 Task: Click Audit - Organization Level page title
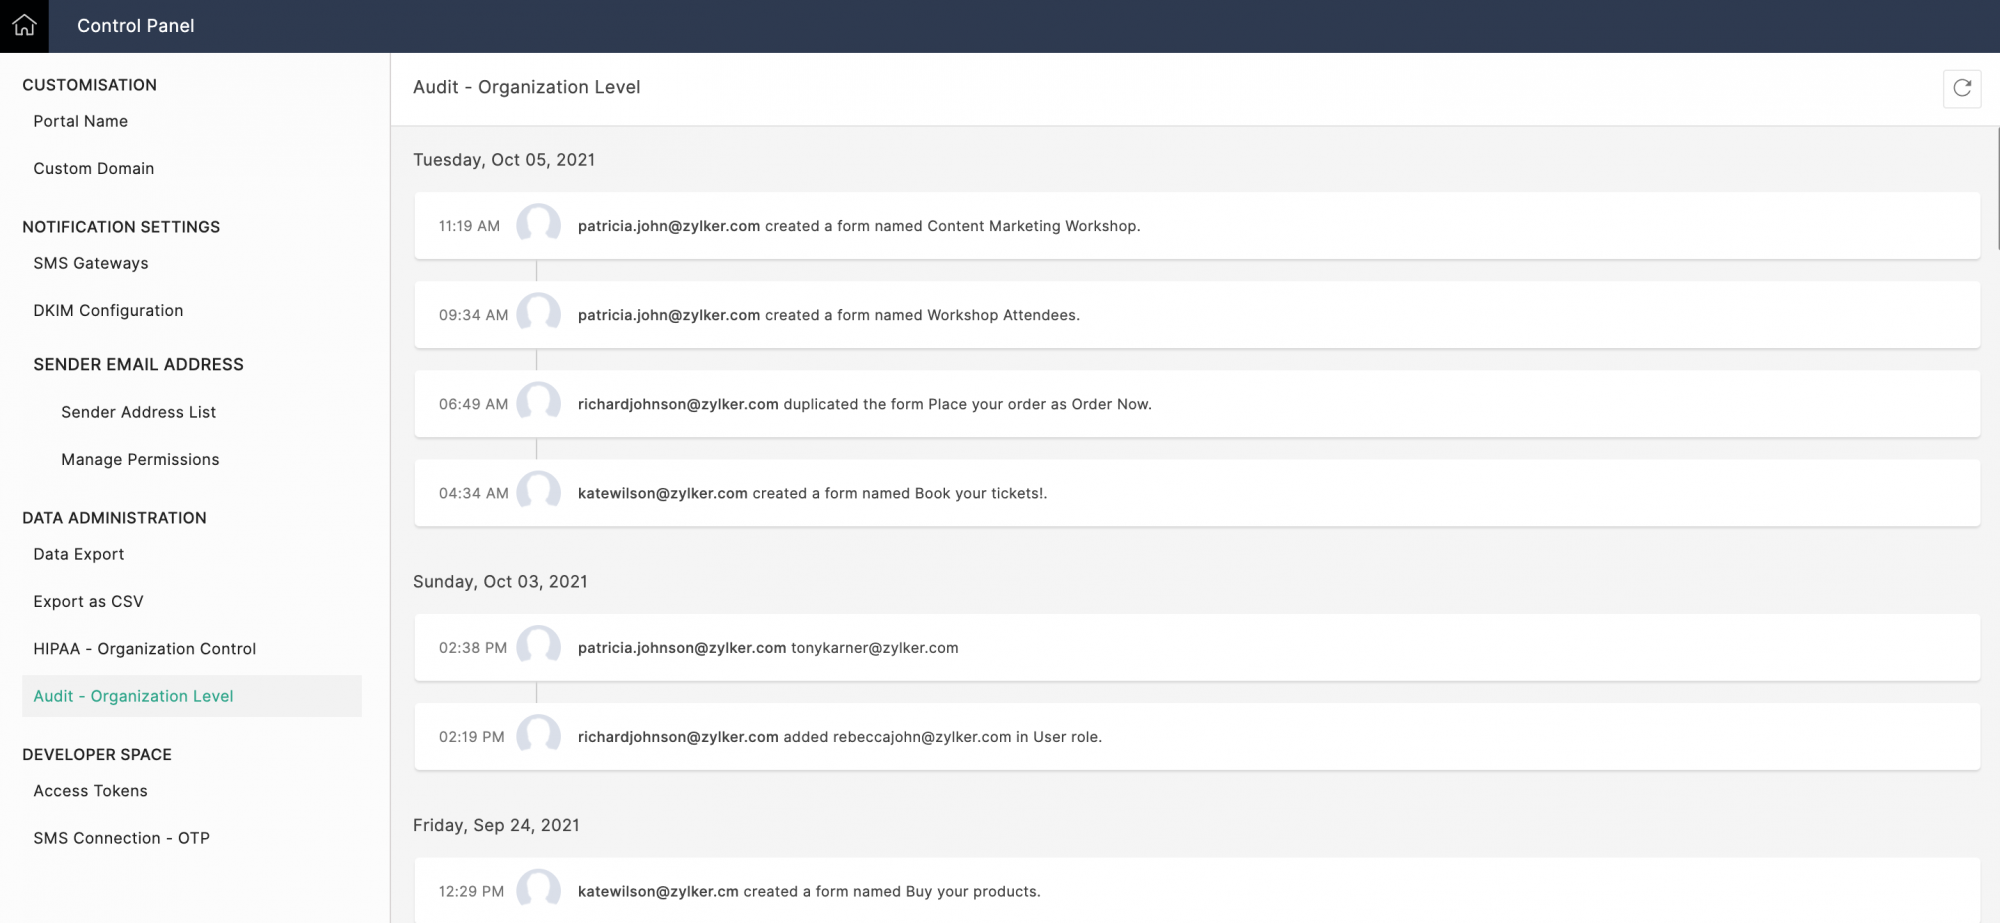526,87
